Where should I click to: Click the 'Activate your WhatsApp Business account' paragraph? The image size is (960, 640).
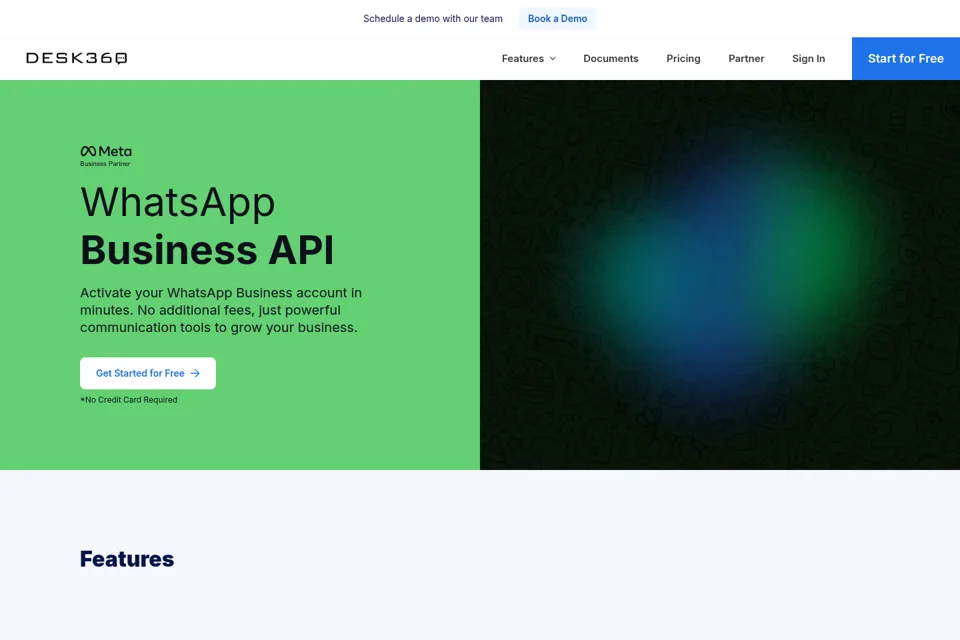(221, 310)
